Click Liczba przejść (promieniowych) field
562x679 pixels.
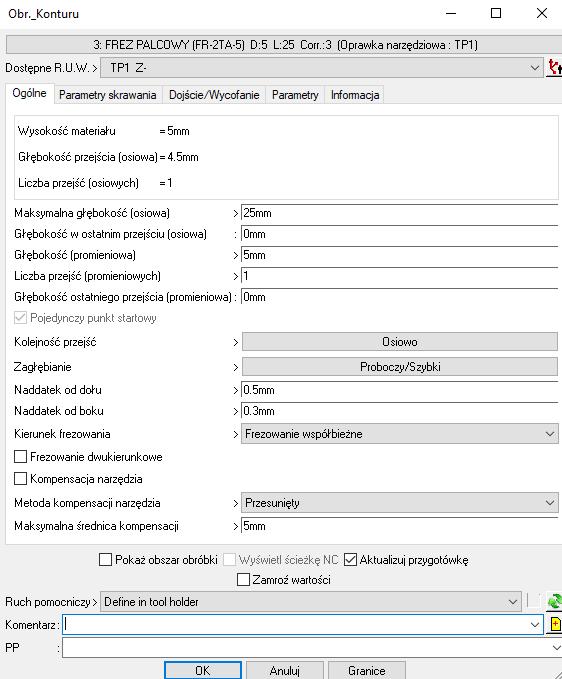tap(400, 276)
